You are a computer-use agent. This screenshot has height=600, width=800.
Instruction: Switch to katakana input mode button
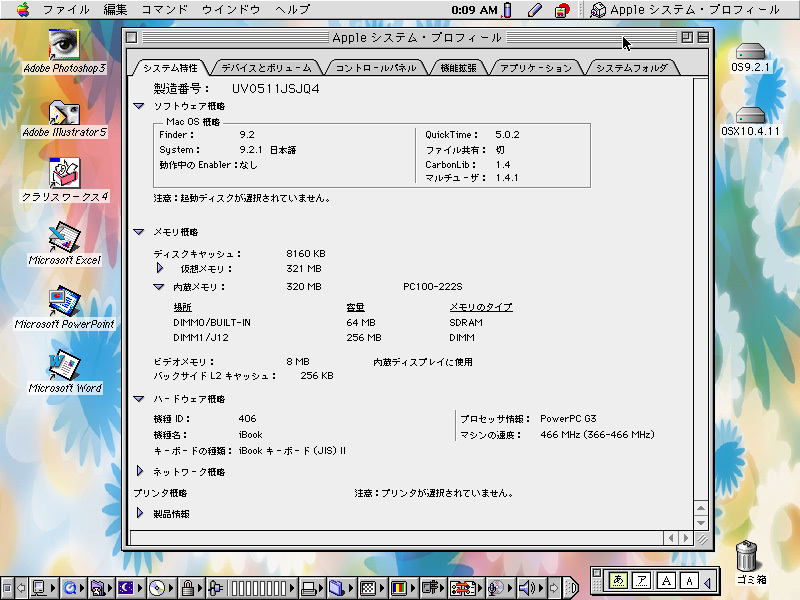pos(643,580)
